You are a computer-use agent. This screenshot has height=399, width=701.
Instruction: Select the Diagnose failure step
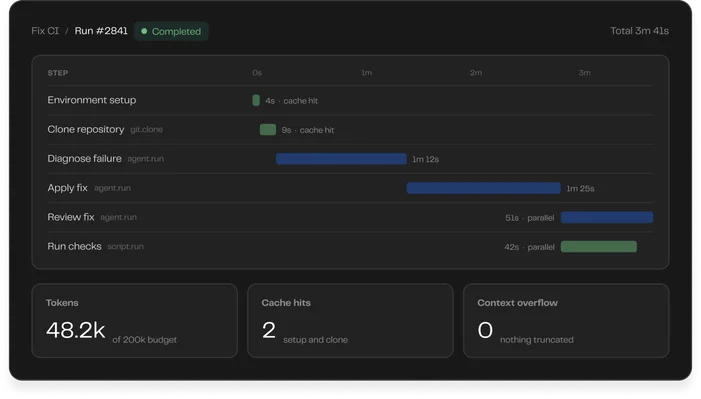click(84, 159)
